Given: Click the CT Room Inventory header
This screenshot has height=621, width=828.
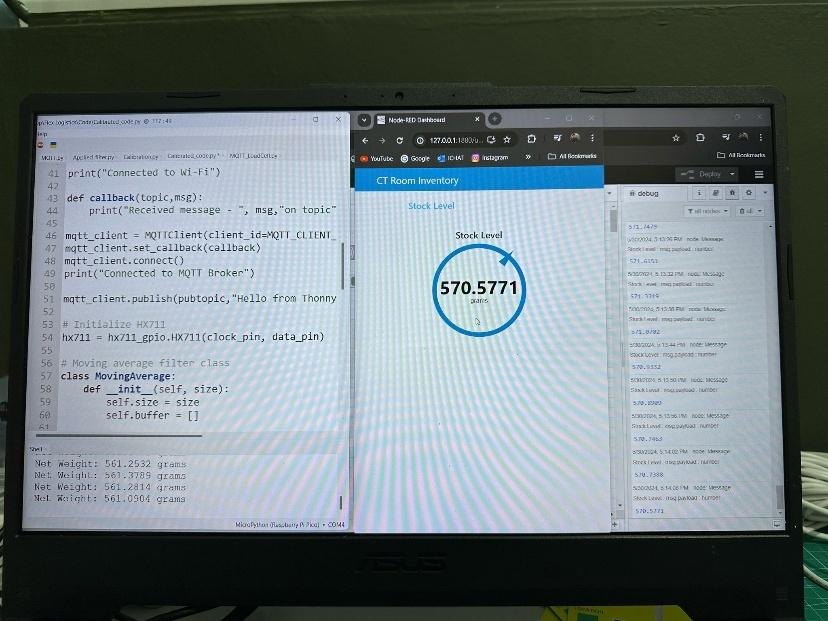Looking at the screenshot, I should tap(417, 181).
